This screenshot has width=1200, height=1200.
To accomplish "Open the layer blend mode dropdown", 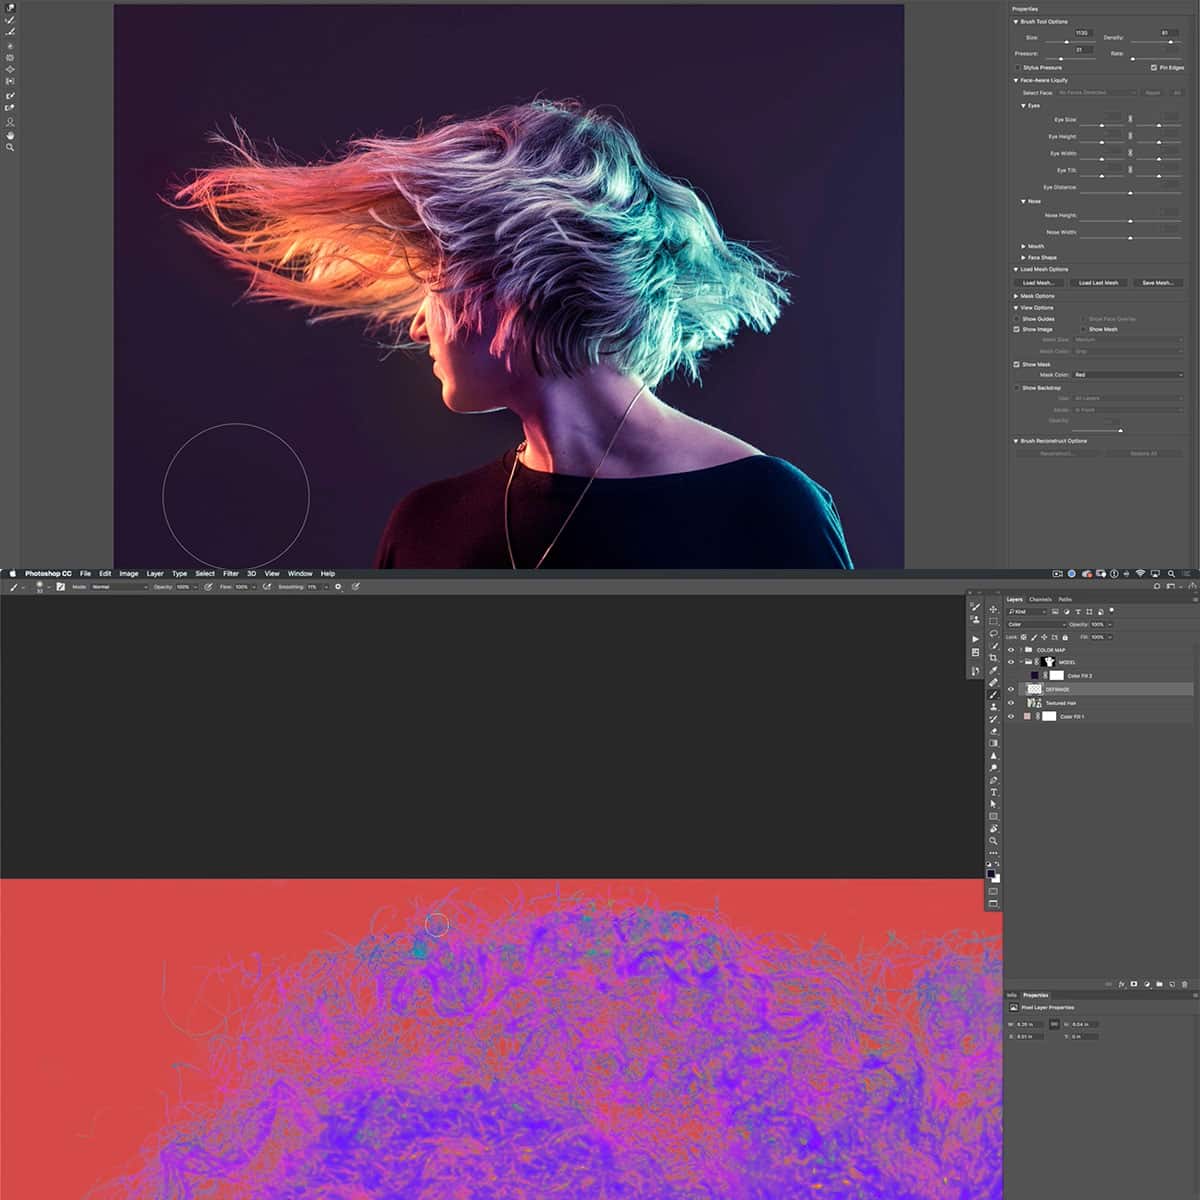I will [x=1036, y=624].
